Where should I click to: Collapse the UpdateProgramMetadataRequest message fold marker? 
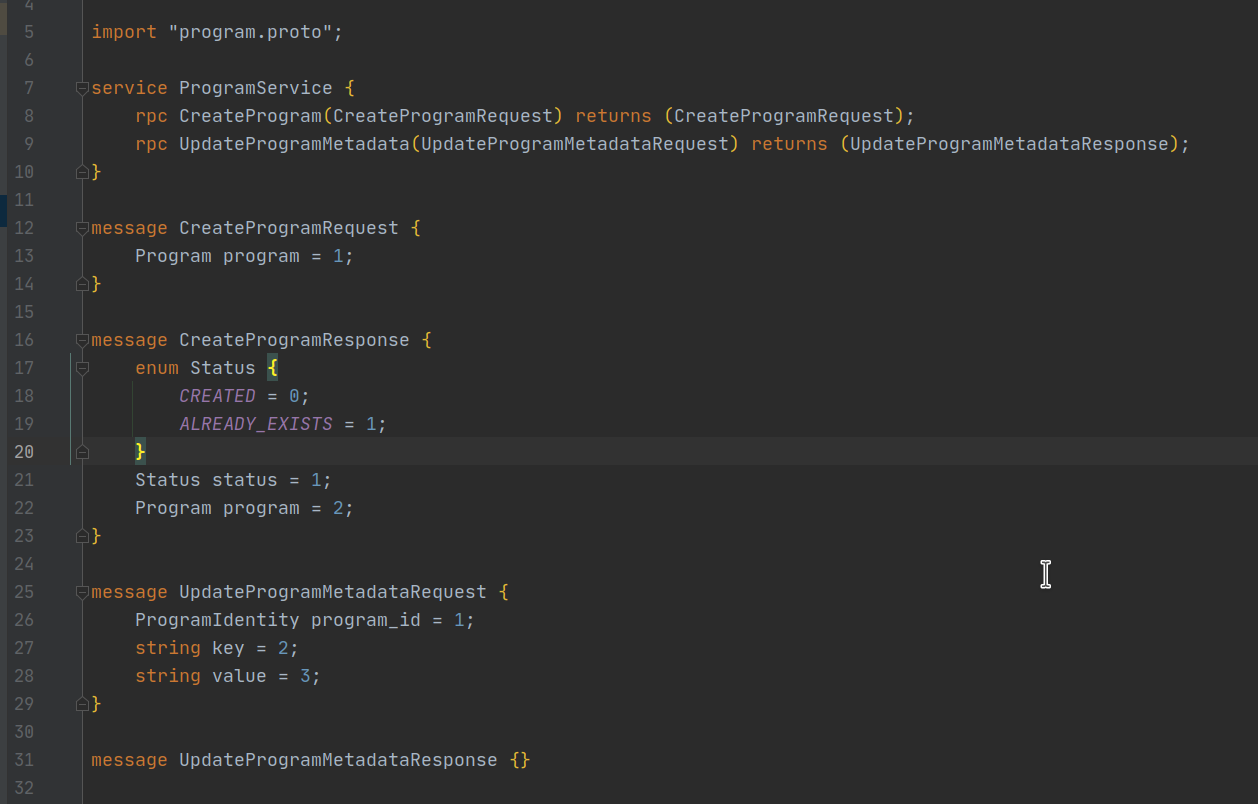[82, 592]
